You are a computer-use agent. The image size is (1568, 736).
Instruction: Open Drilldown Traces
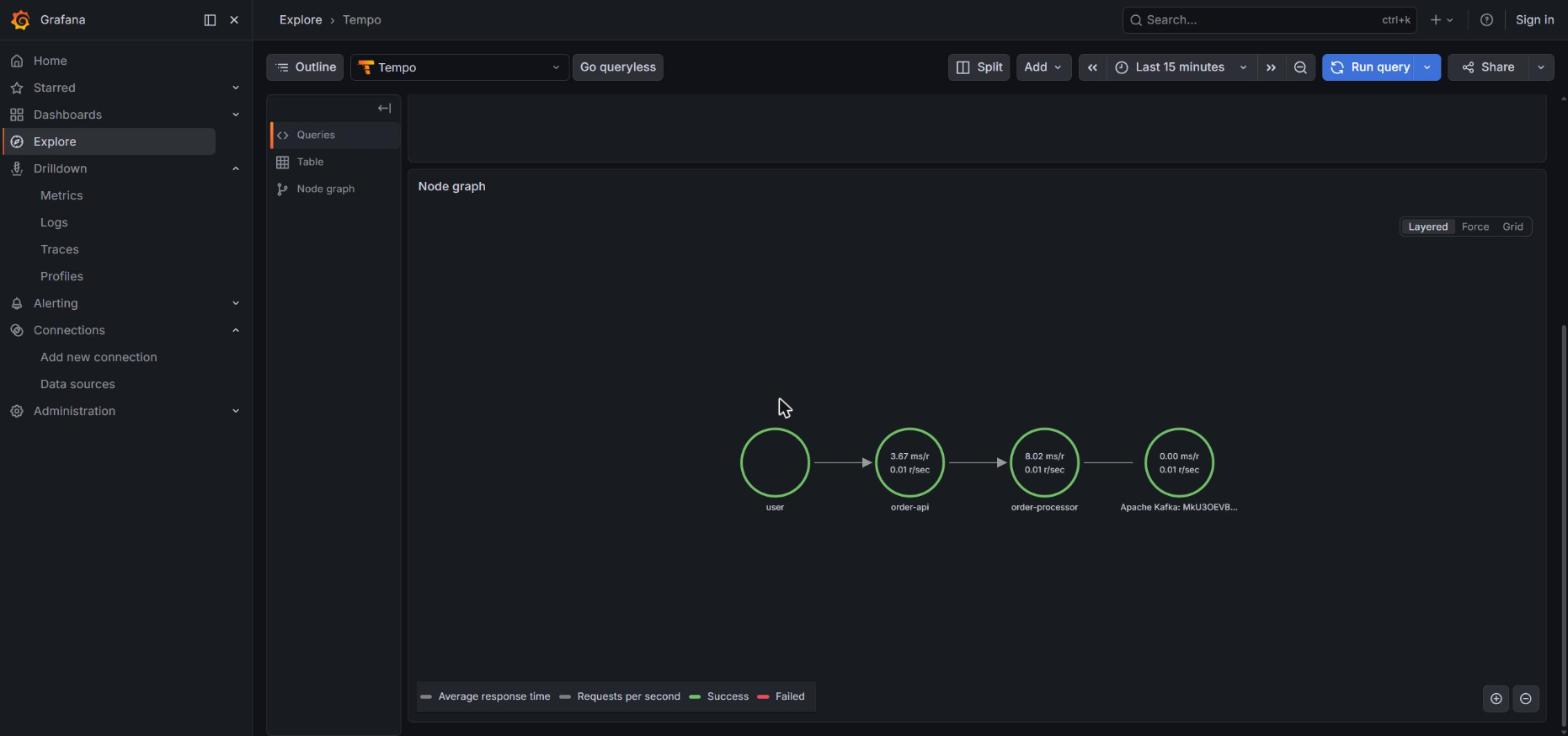click(x=59, y=250)
